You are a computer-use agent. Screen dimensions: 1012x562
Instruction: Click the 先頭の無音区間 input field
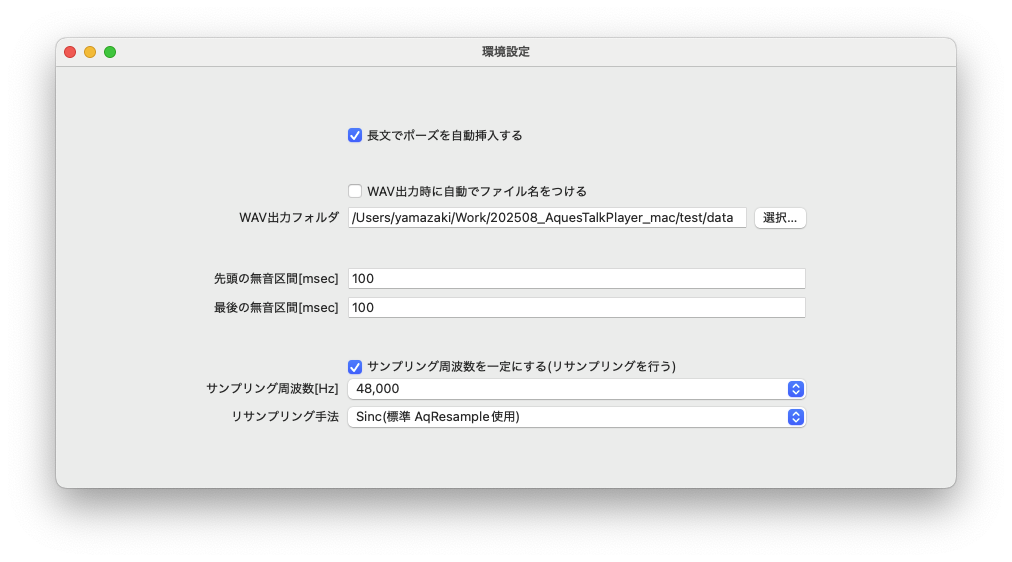577,279
